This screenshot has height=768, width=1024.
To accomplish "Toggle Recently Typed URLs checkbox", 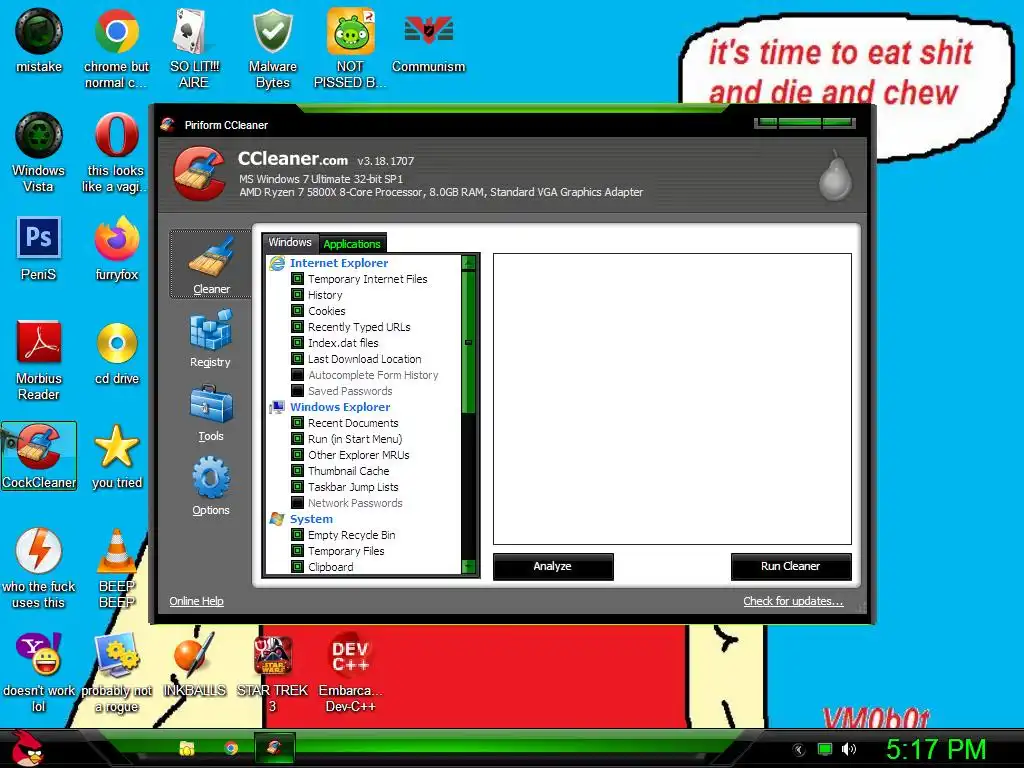I will pyautogui.click(x=297, y=327).
